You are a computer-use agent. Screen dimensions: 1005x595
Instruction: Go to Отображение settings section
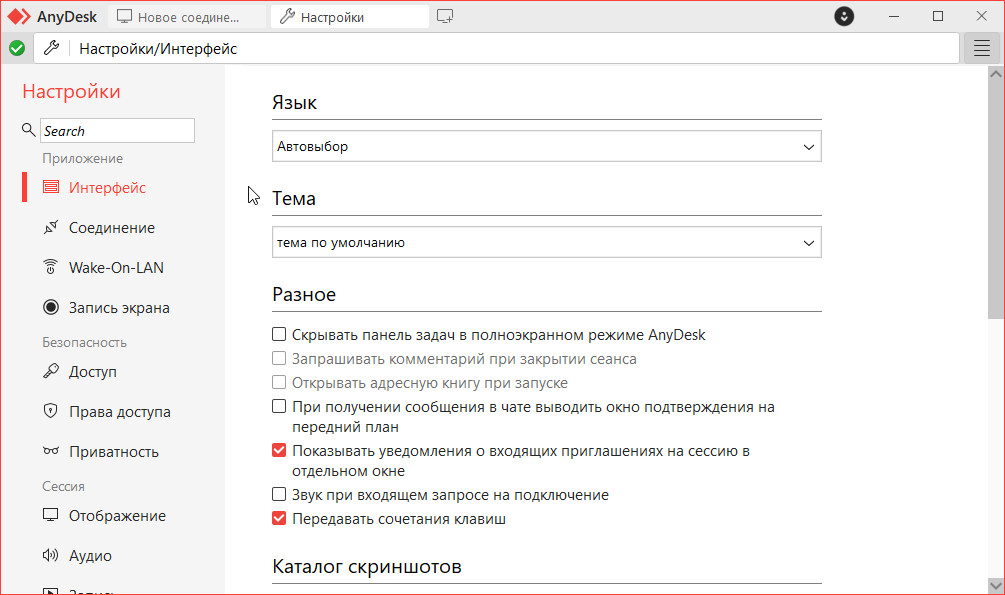[x=117, y=516]
